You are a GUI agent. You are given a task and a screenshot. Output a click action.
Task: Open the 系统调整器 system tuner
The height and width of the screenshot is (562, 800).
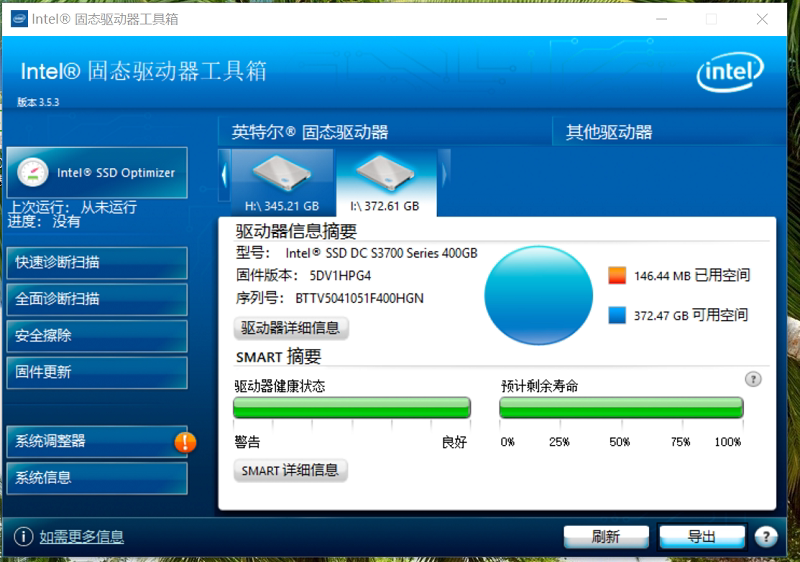pyautogui.click(x=97, y=442)
